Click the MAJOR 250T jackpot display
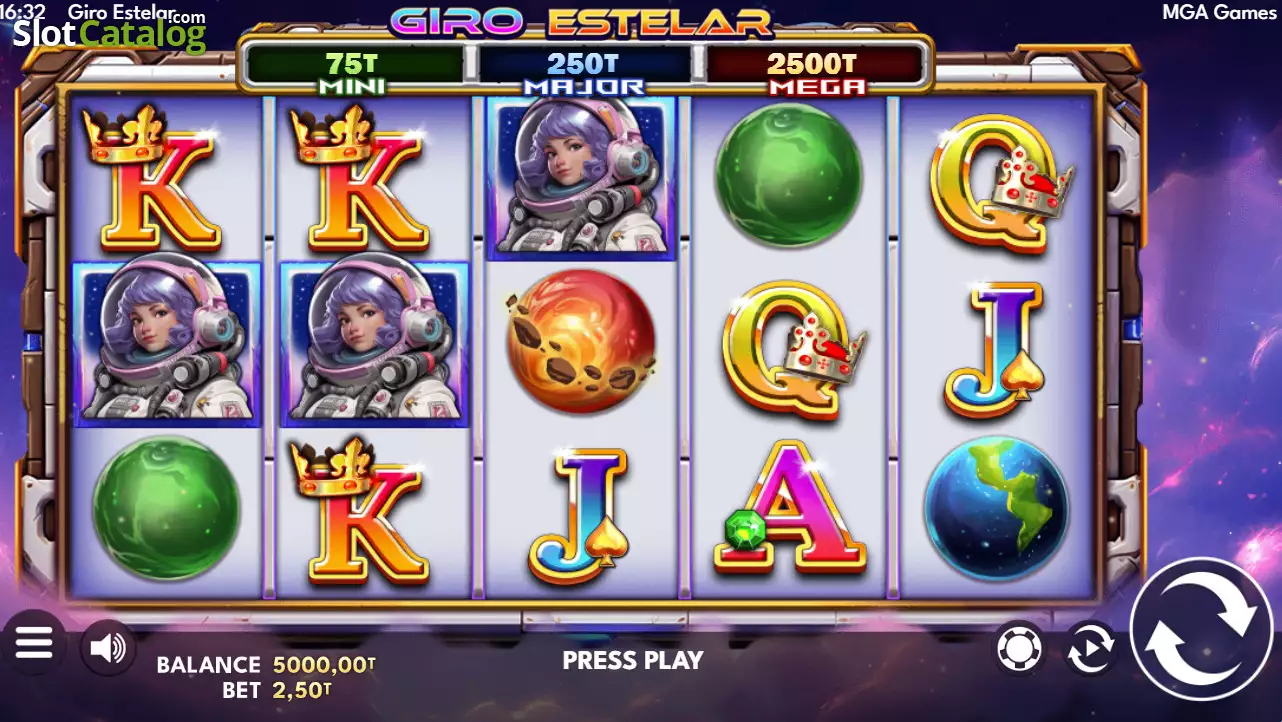 584,70
